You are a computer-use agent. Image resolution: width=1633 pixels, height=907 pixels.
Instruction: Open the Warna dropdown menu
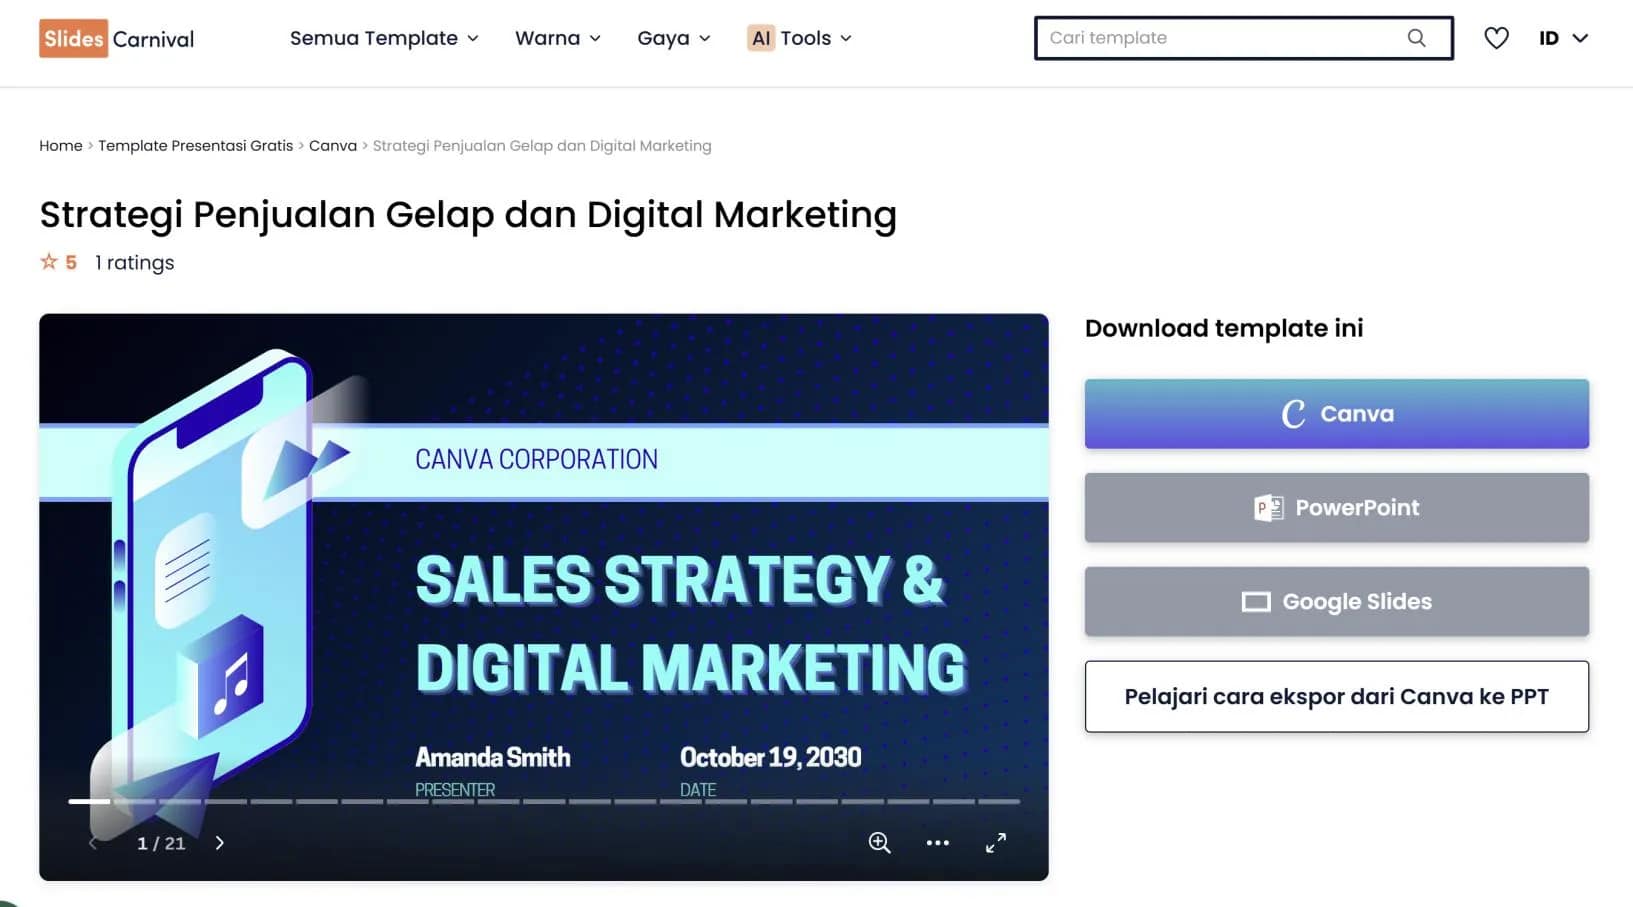[557, 38]
